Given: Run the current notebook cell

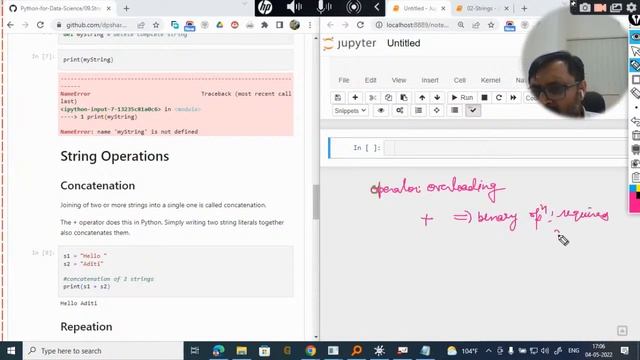Looking at the screenshot, I should click(462, 98).
